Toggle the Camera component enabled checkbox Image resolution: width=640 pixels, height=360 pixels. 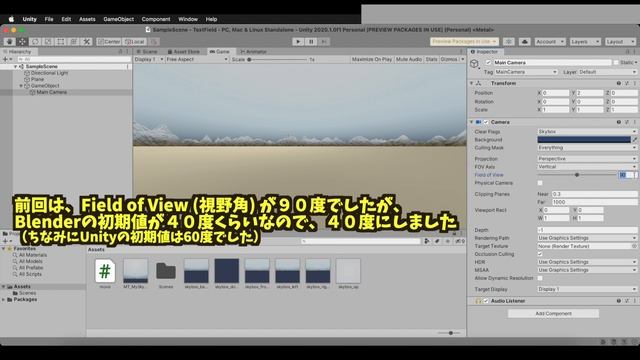[x=486, y=122]
